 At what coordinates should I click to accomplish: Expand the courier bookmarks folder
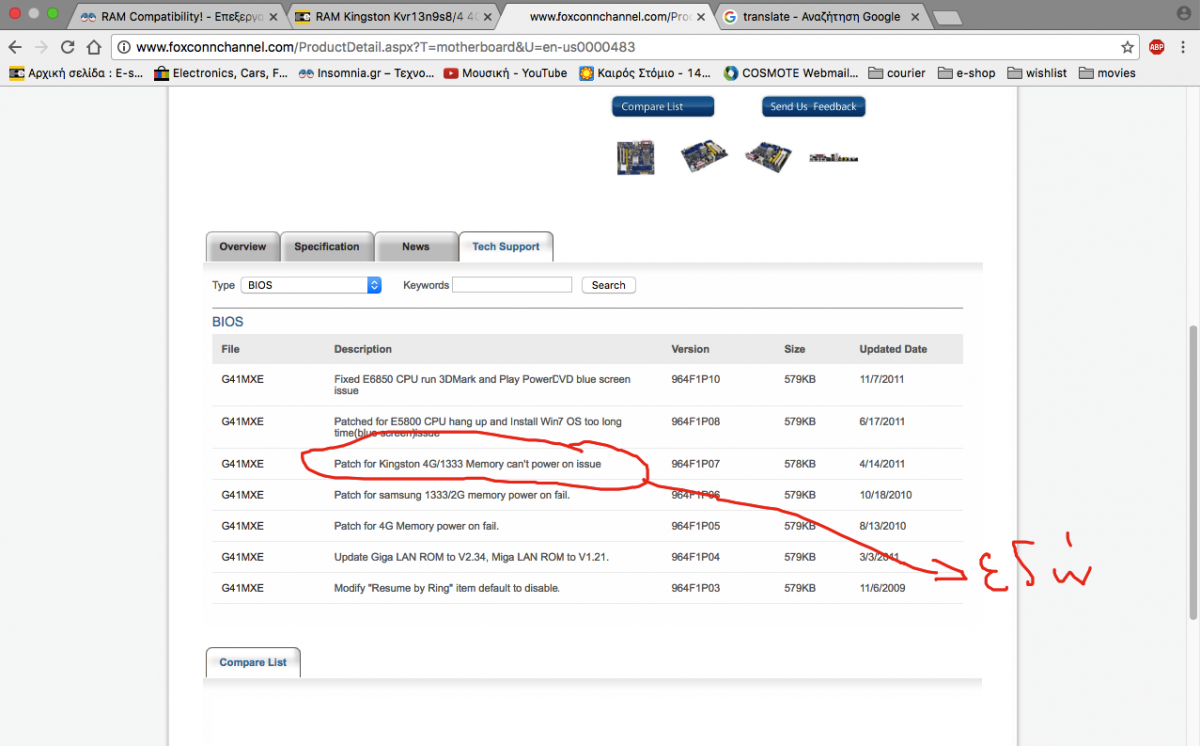pyautogui.click(x=897, y=73)
